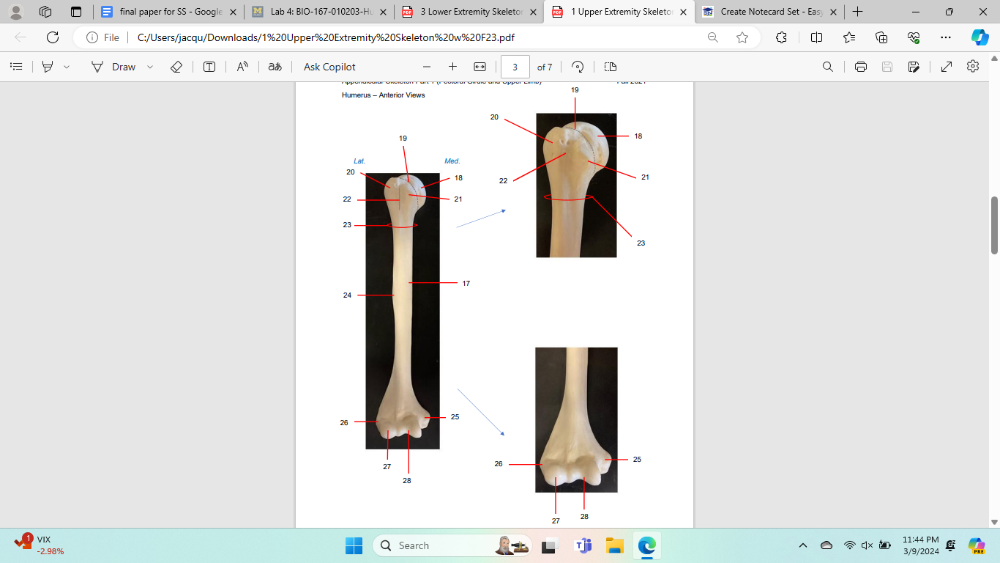Expand the Highlight tool dropdown arrow

point(67,67)
